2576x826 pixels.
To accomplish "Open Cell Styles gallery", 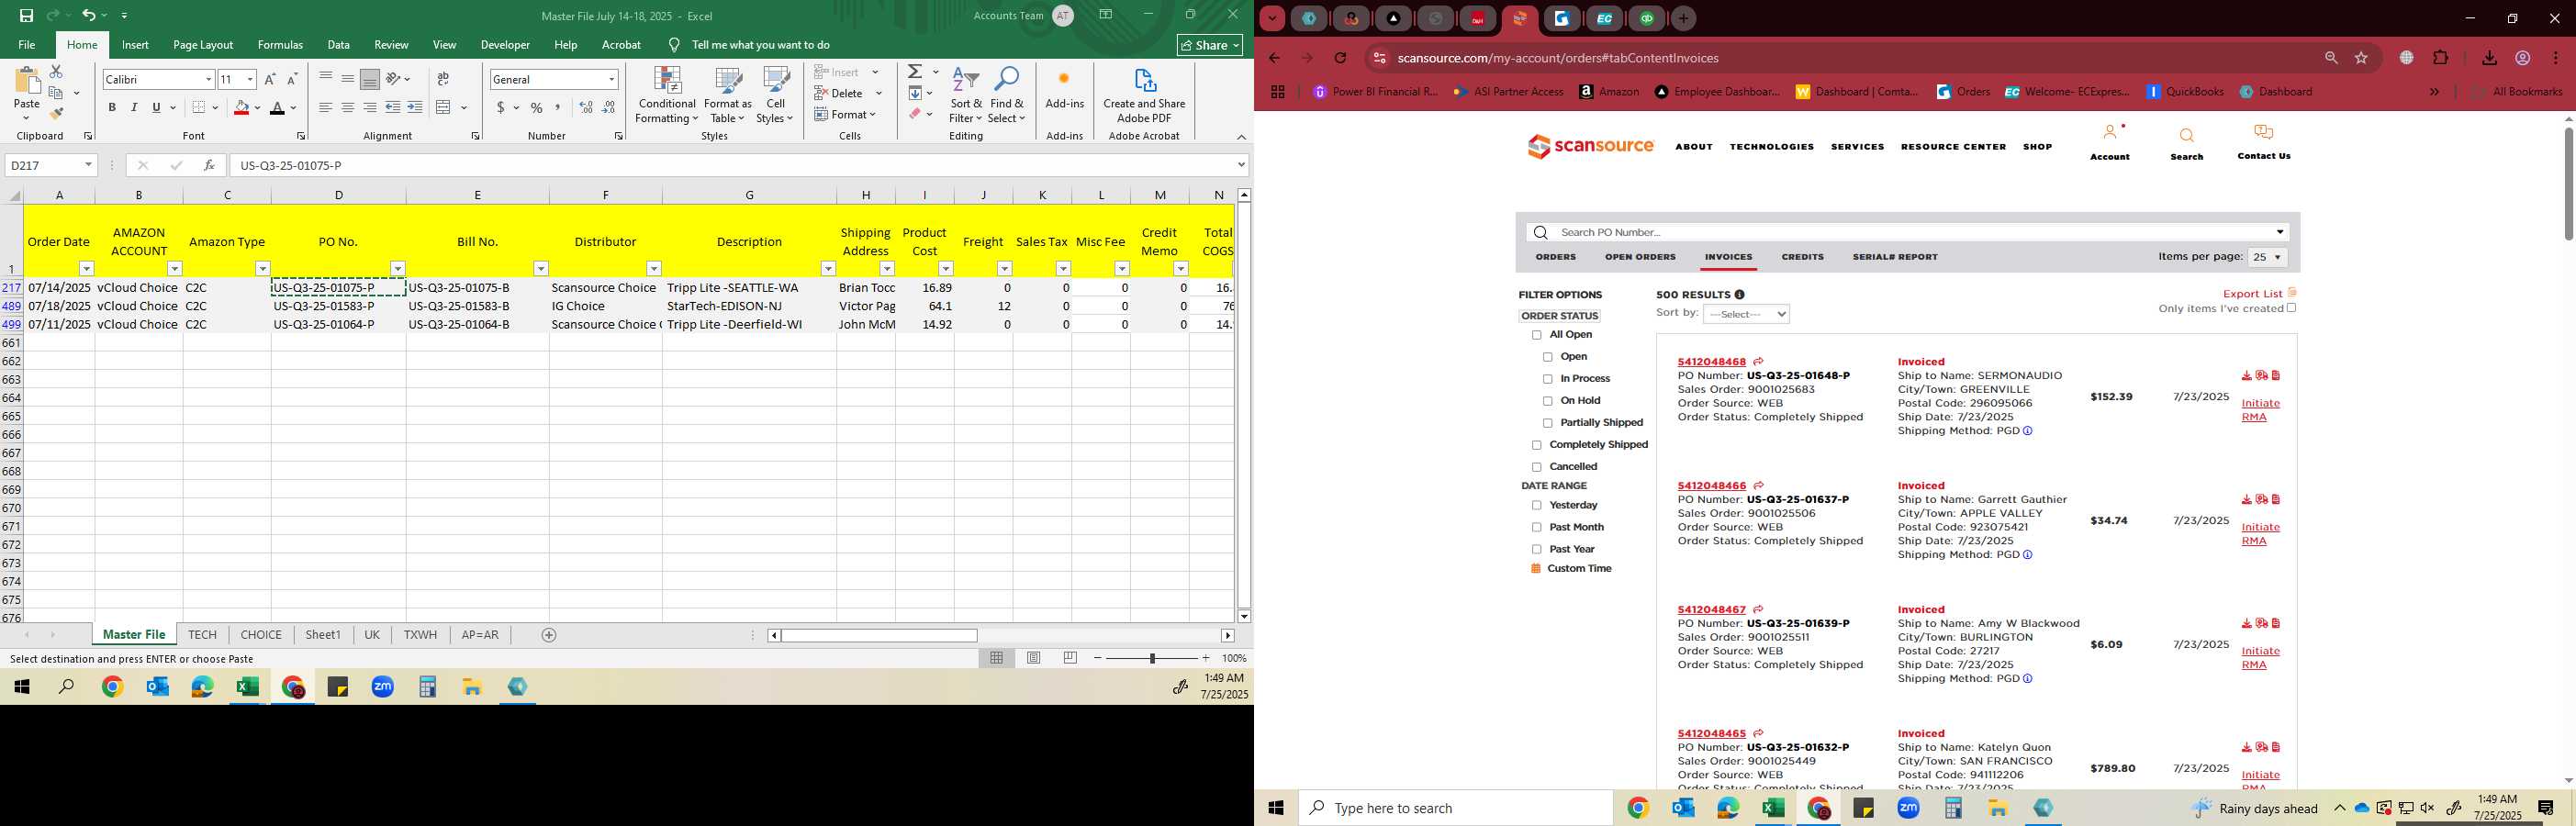I will pyautogui.click(x=775, y=95).
